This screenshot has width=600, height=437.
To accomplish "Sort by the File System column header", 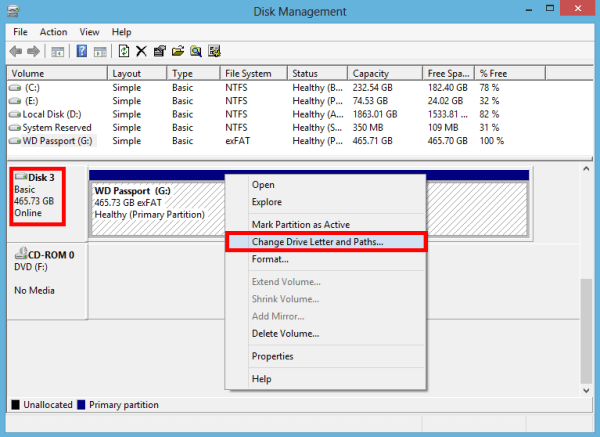I will click(254, 73).
